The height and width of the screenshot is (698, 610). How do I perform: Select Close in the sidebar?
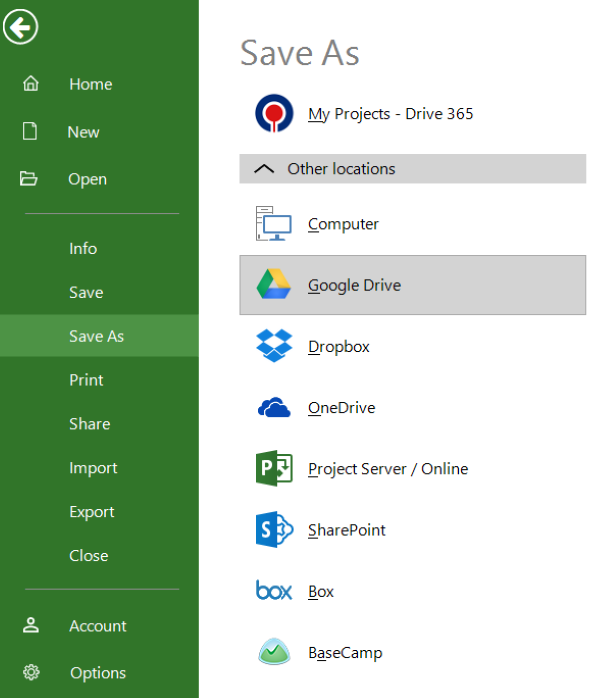coord(89,556)
